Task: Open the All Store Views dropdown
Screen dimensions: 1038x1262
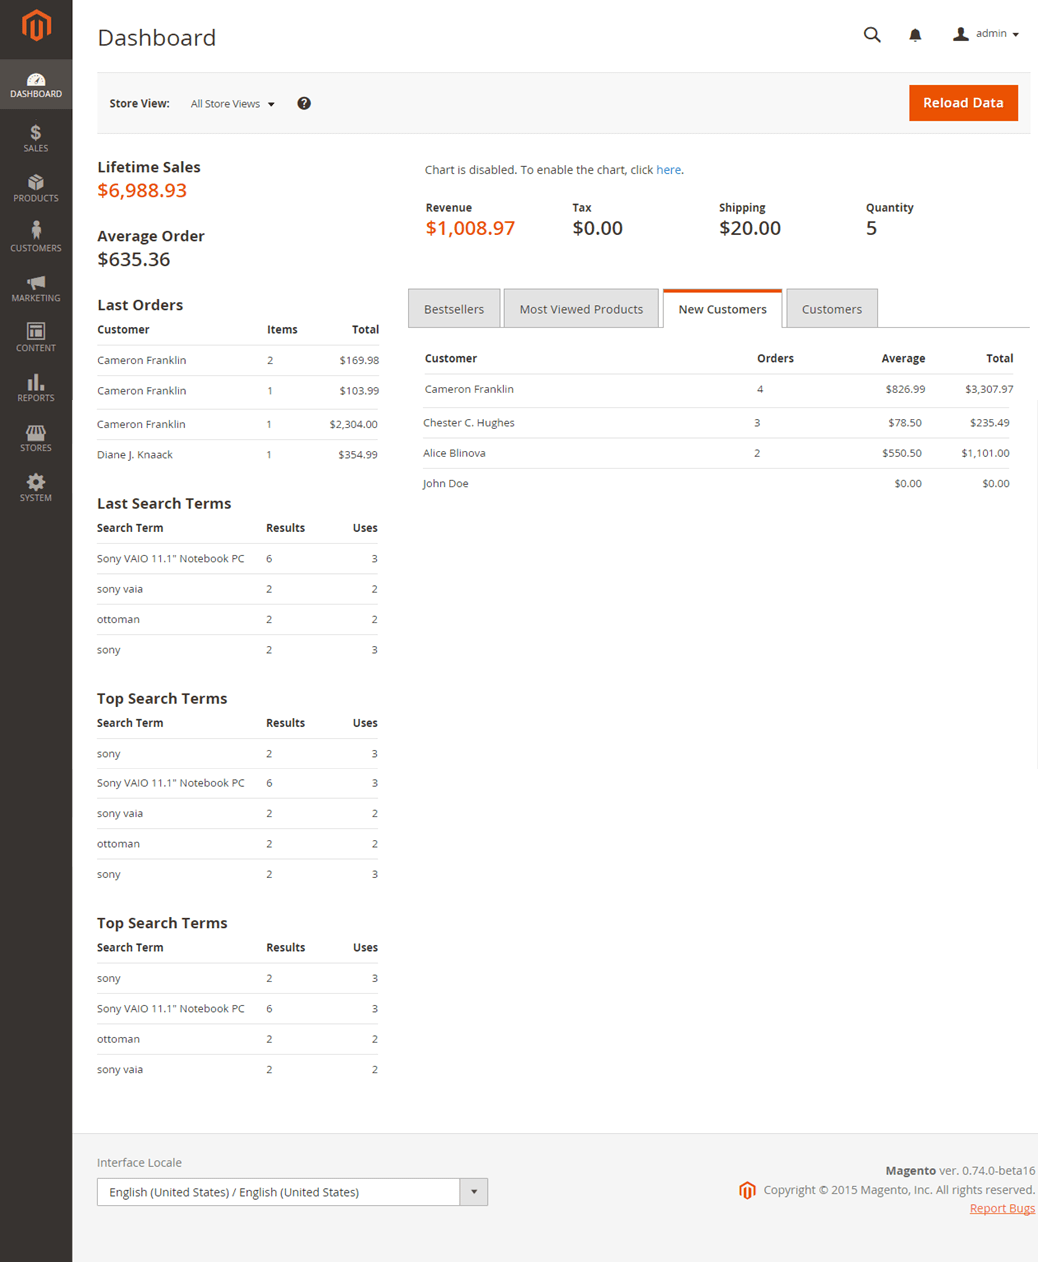Action: [231, 103]
